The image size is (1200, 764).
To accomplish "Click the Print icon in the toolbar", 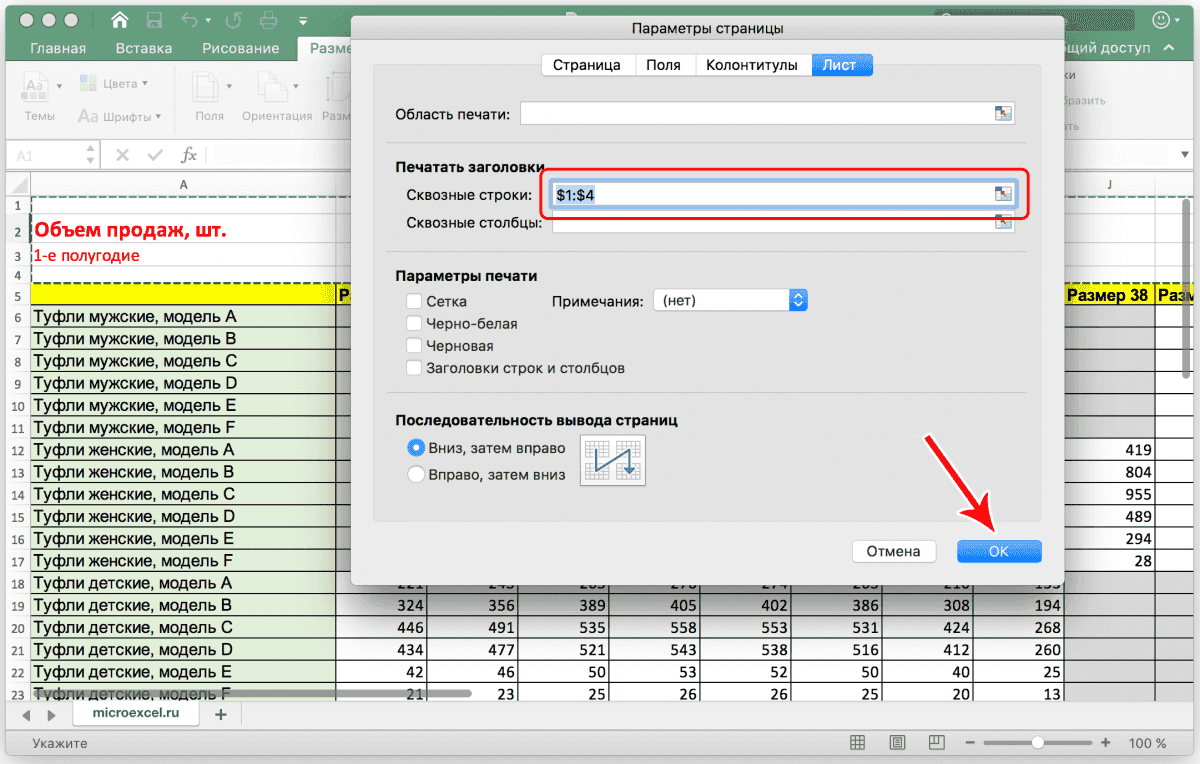I will (x=268, y=19).
